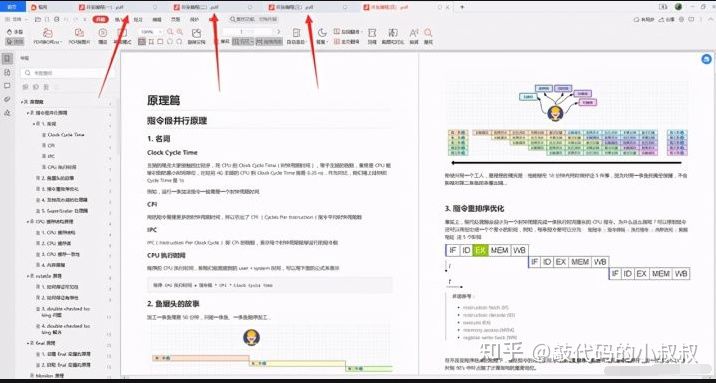Collapse the 指令级并行原理 bookmark node

(27, 112)
